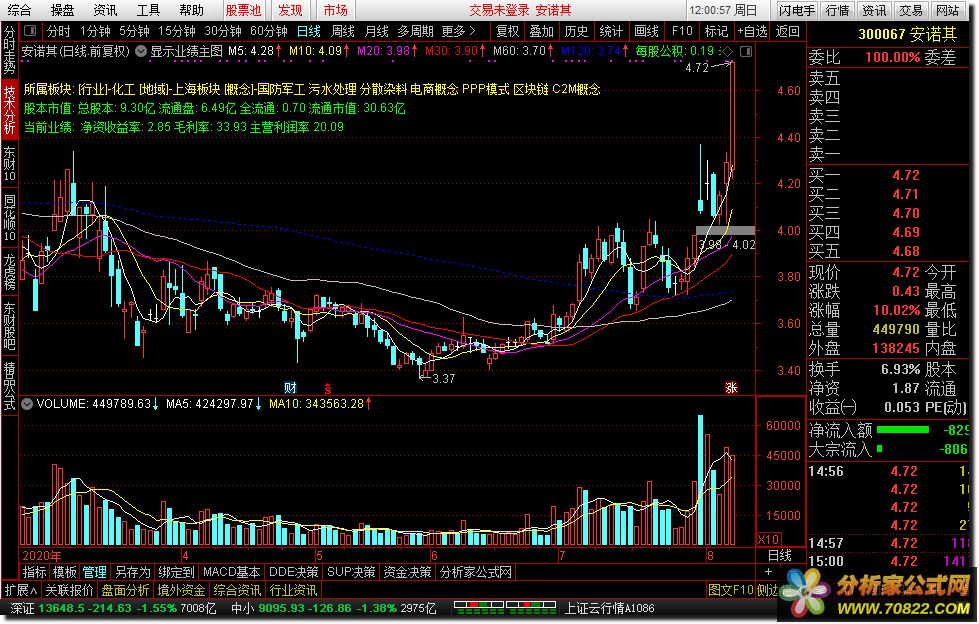The image size is (979, 624).
Task: Select the 周线 weekly period
Action: [342, 31]
